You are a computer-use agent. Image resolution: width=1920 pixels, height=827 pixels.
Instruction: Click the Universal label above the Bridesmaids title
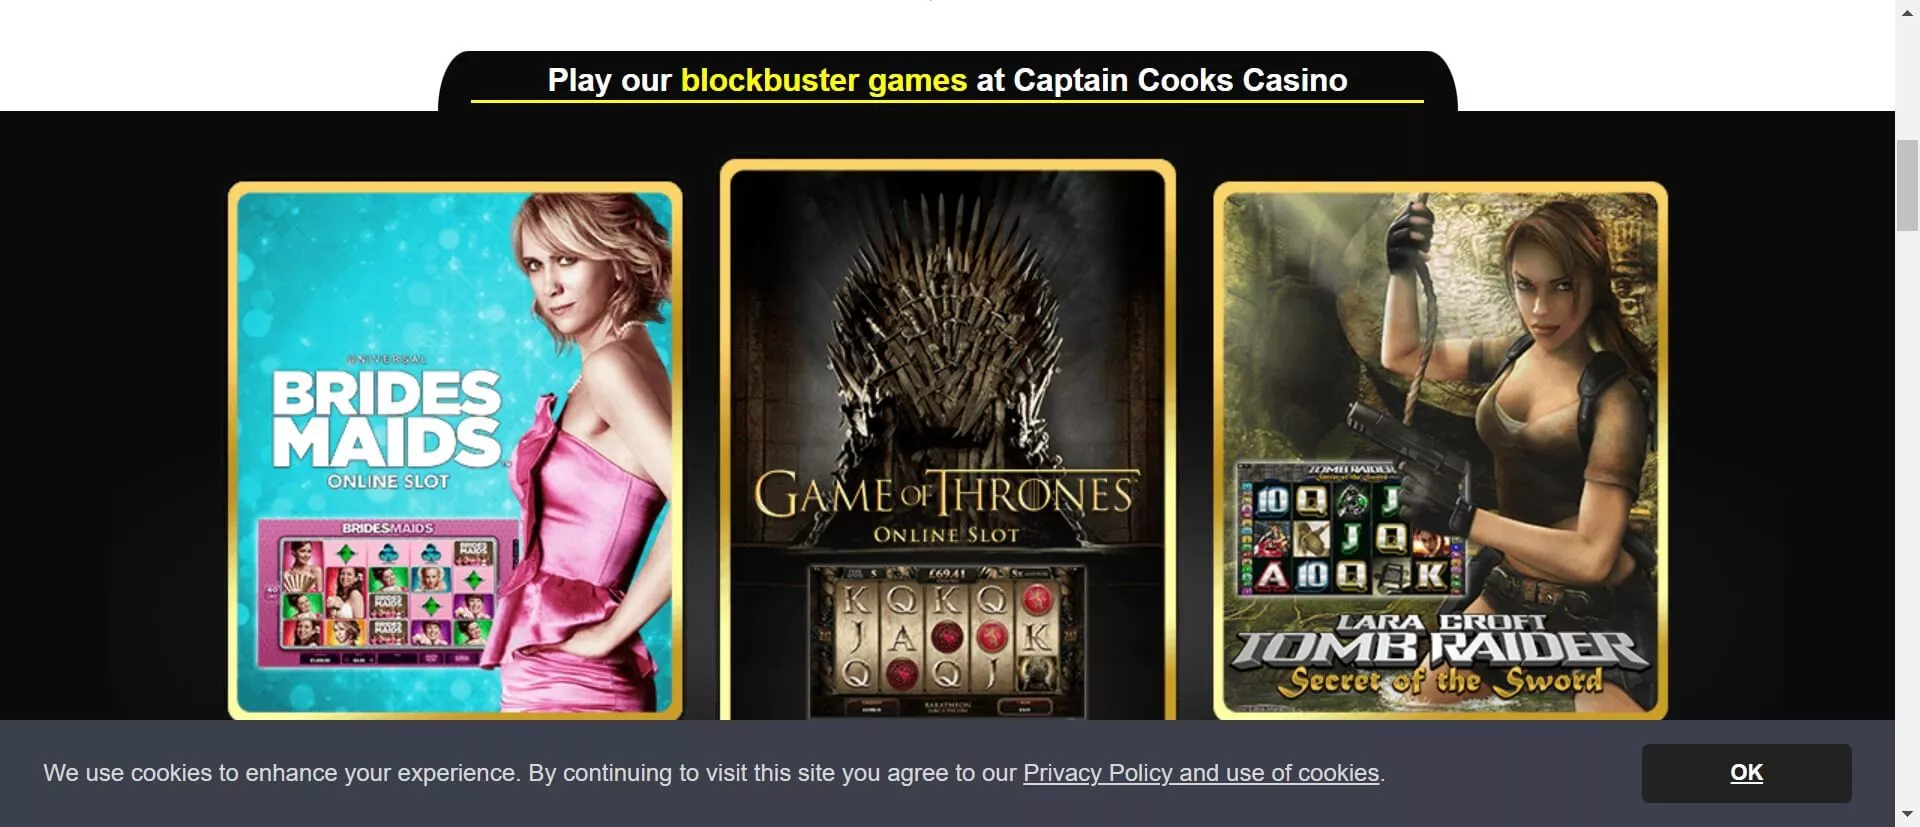387,359
